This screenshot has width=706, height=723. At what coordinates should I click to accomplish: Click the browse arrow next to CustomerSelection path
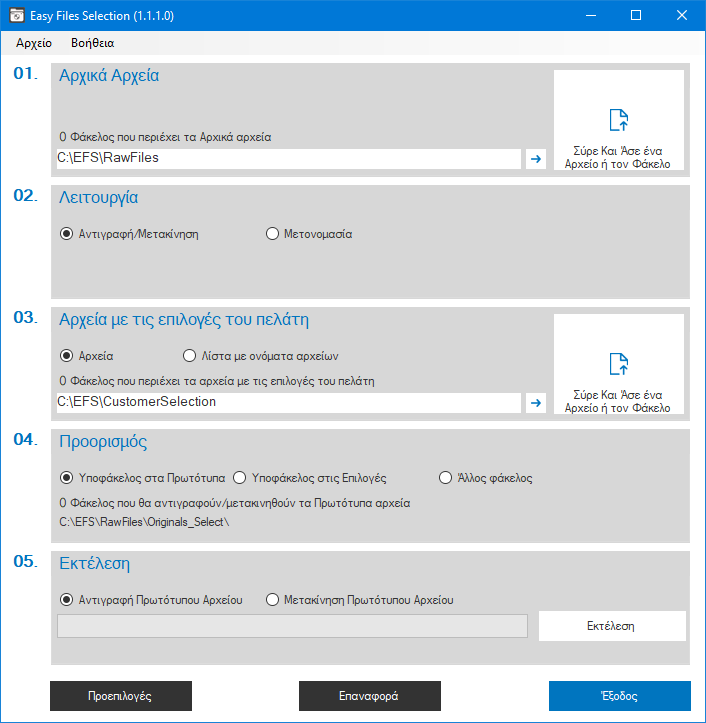[x=535, y=402]
